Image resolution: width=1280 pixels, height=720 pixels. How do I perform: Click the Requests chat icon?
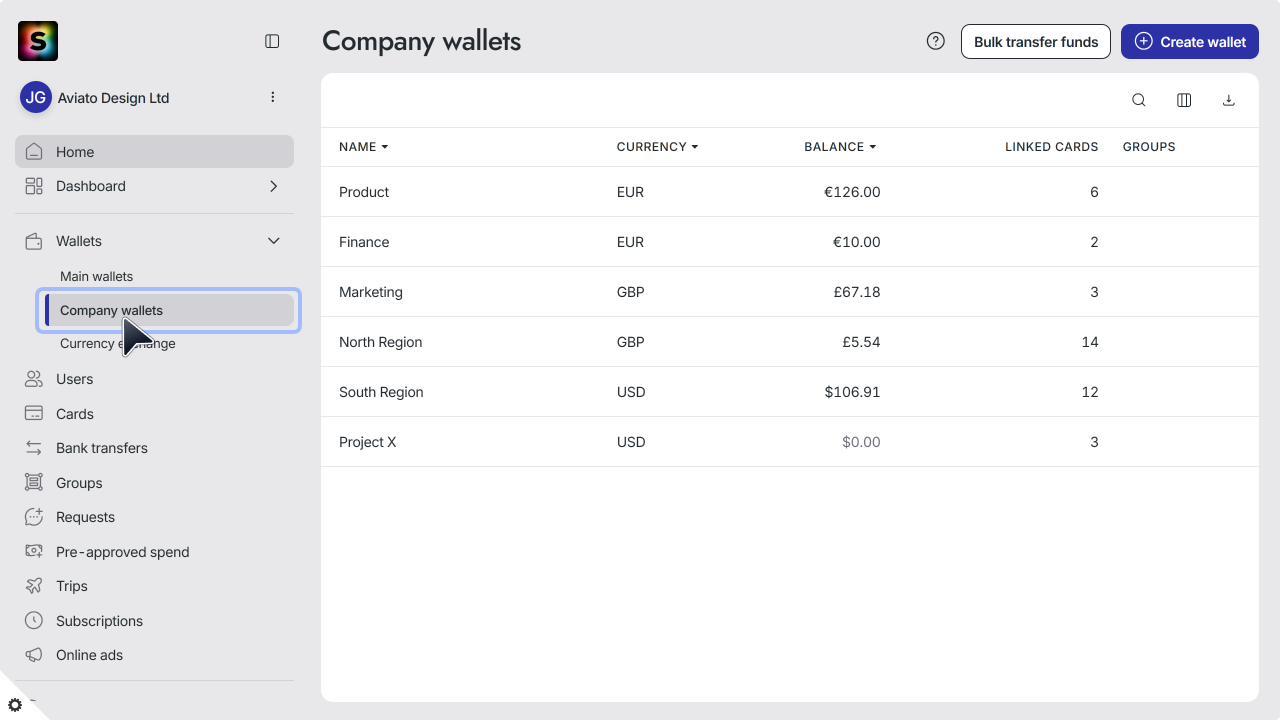click(34, 517)
